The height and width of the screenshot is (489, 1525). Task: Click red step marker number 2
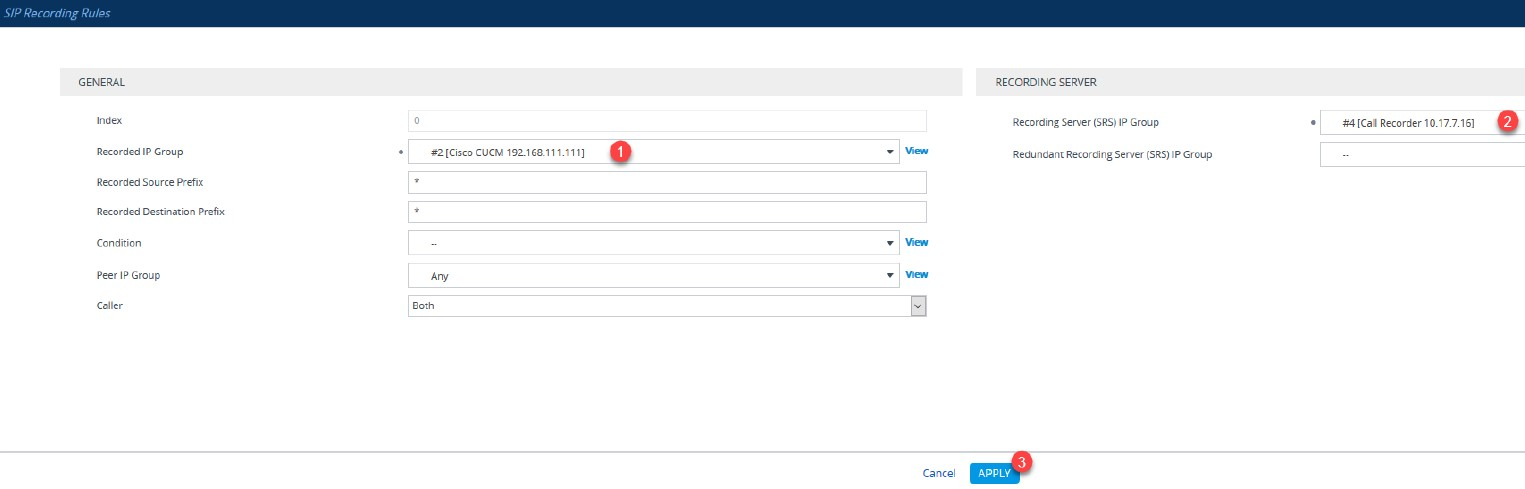pos(1508,121)
